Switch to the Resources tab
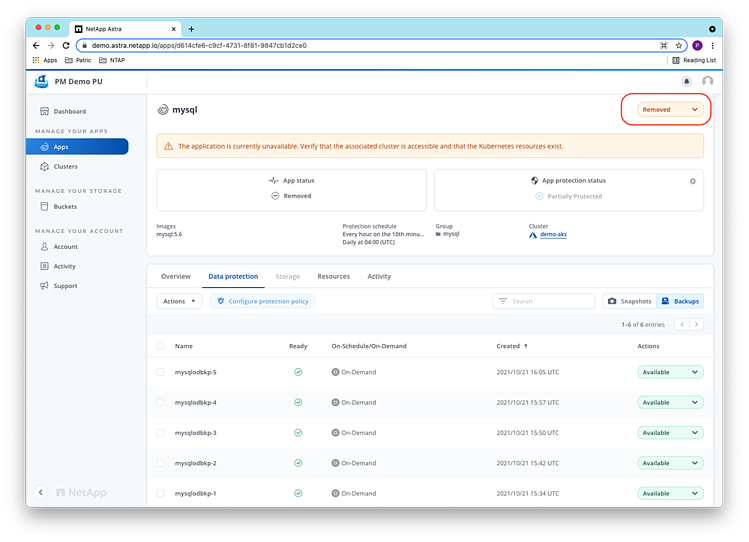 [333, 276]
